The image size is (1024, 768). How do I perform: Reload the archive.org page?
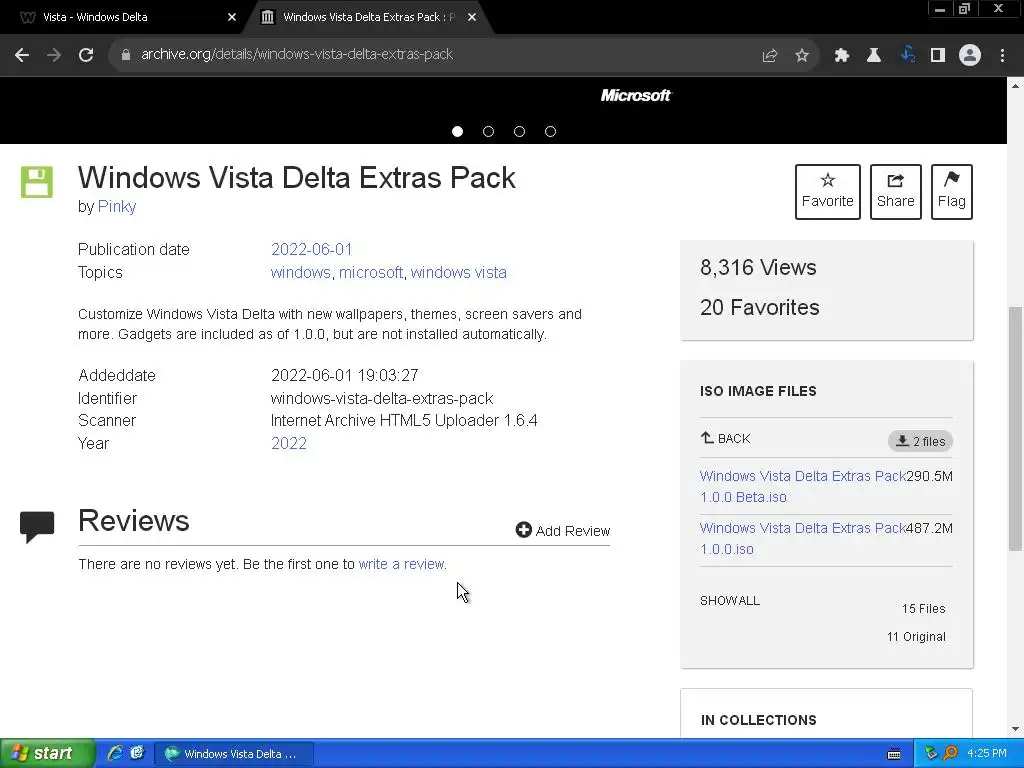point(86,55)
